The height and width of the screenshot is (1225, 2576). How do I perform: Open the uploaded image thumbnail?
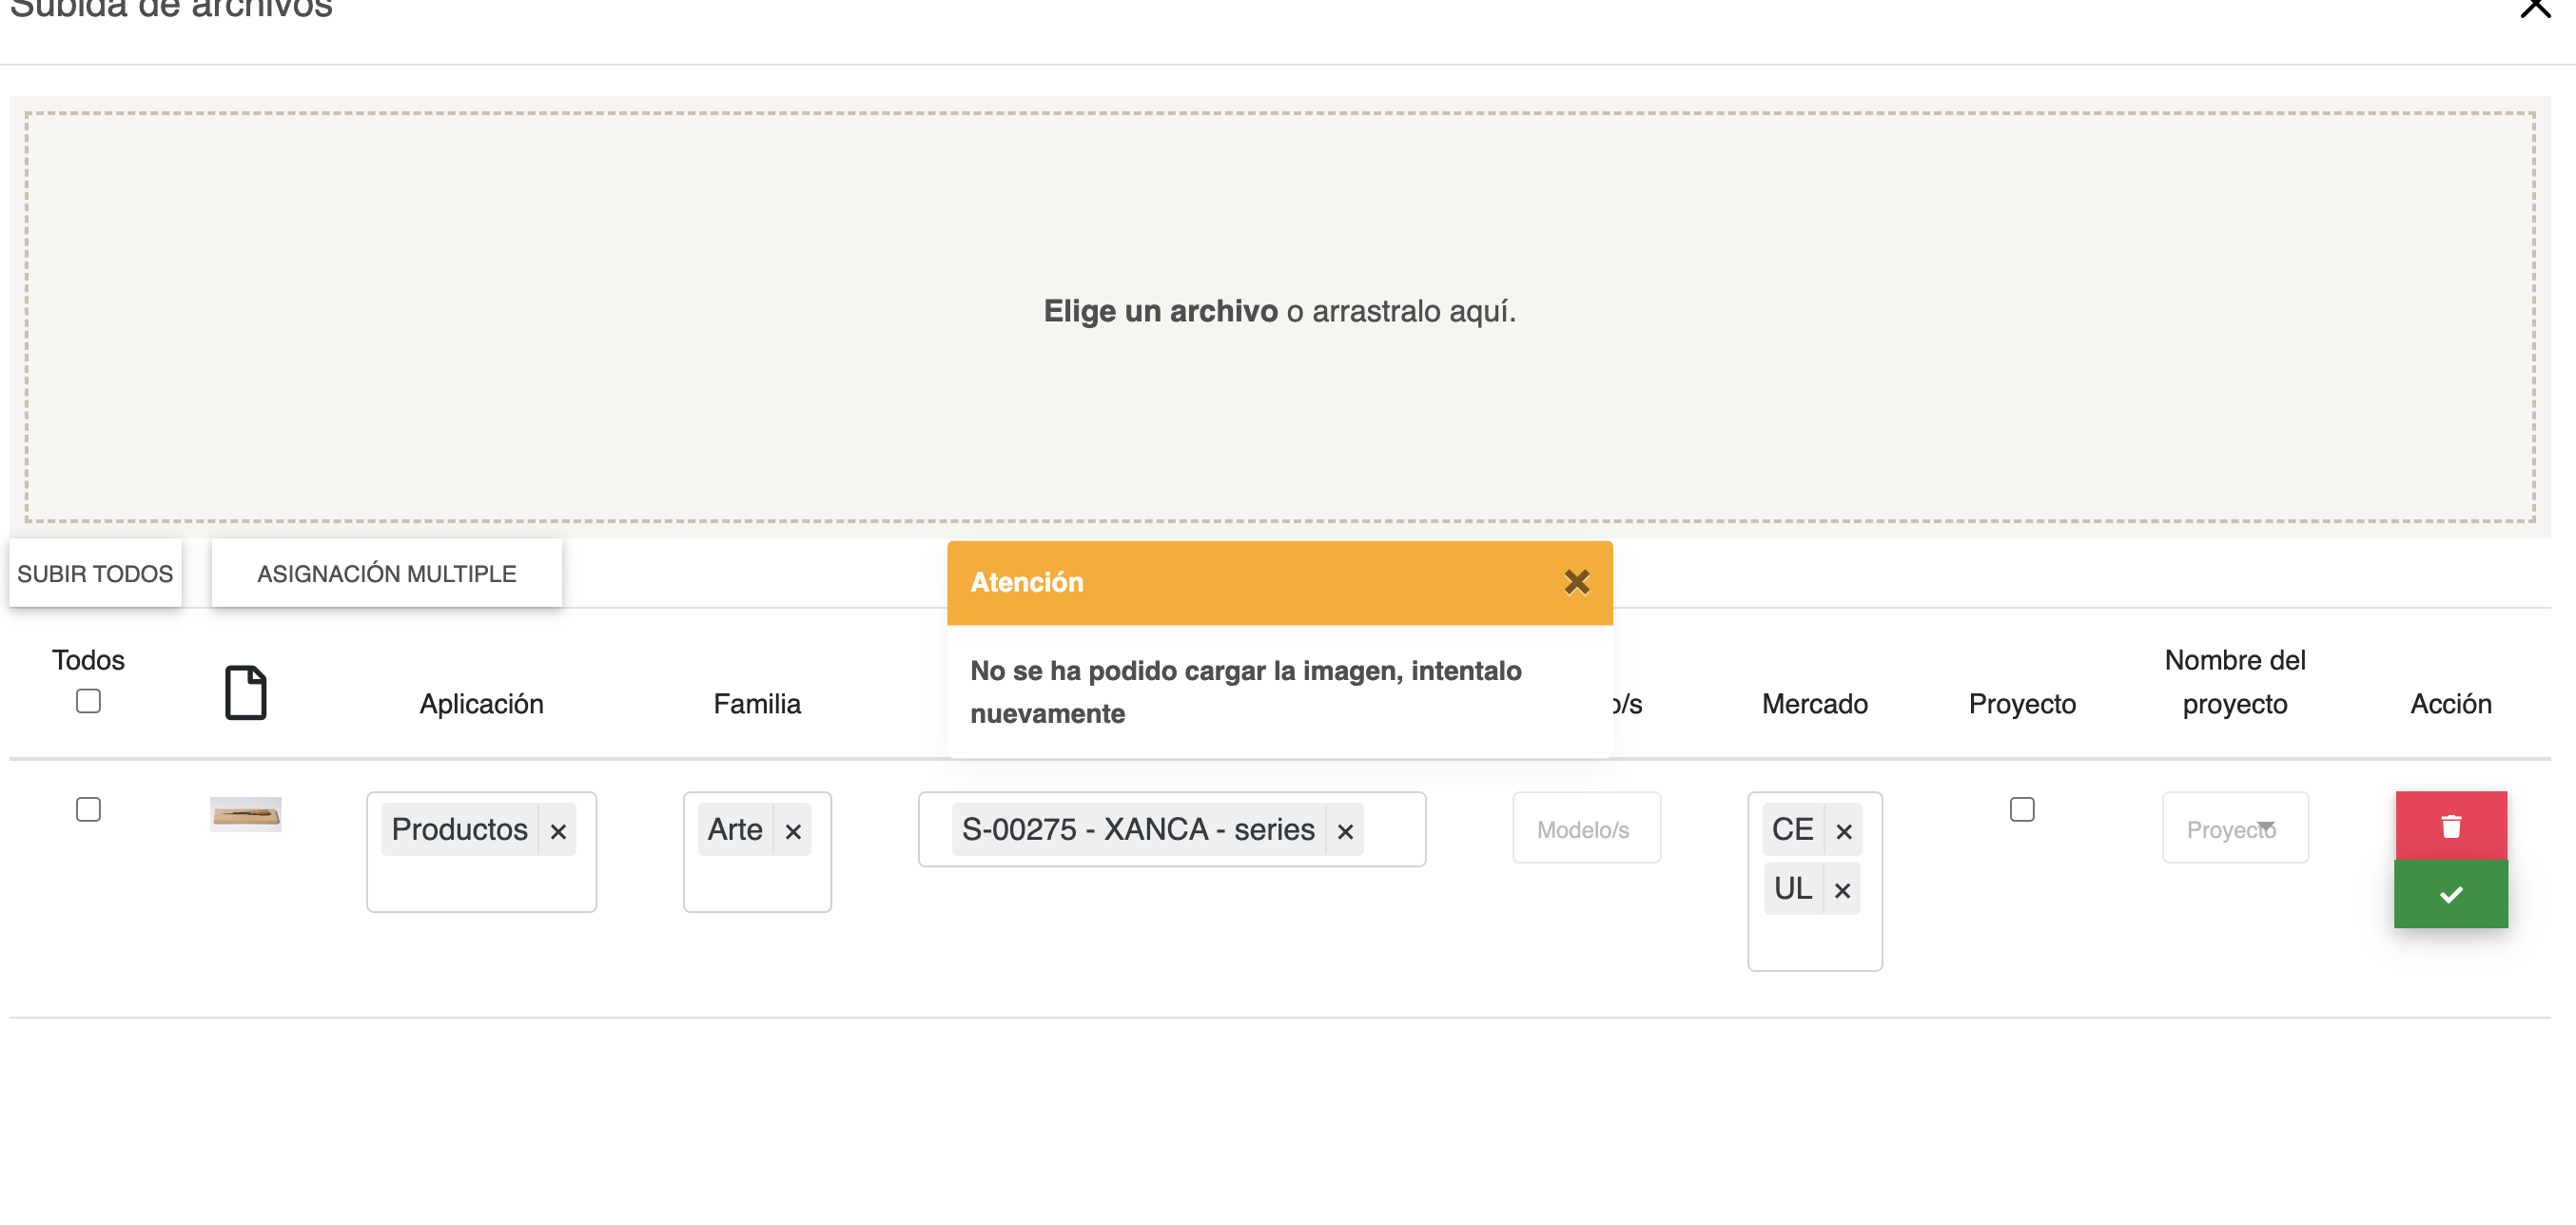pos(245,814)
